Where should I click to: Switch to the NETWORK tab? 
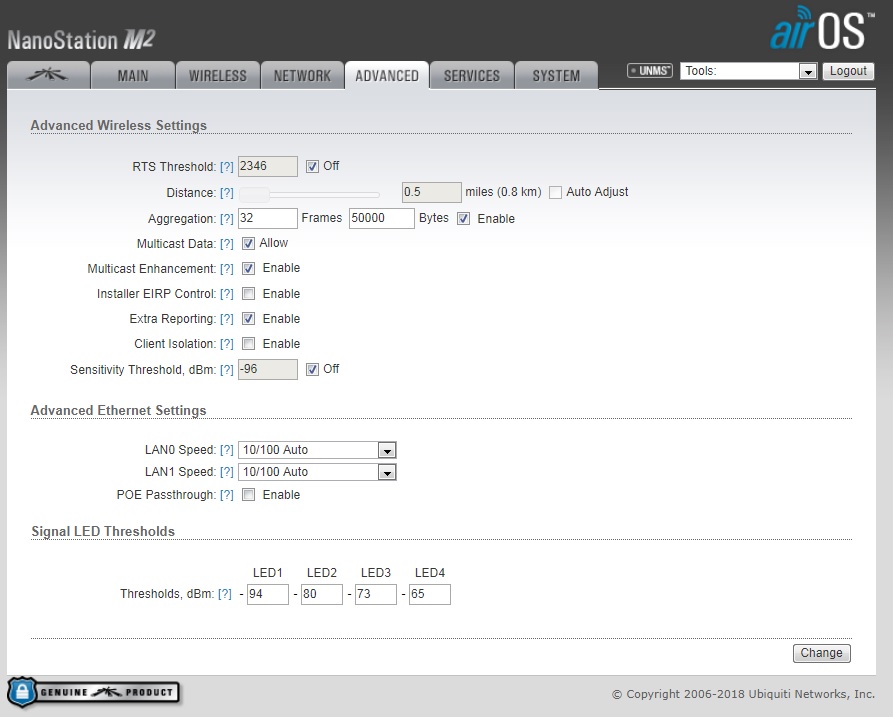[x=302, y=76]
